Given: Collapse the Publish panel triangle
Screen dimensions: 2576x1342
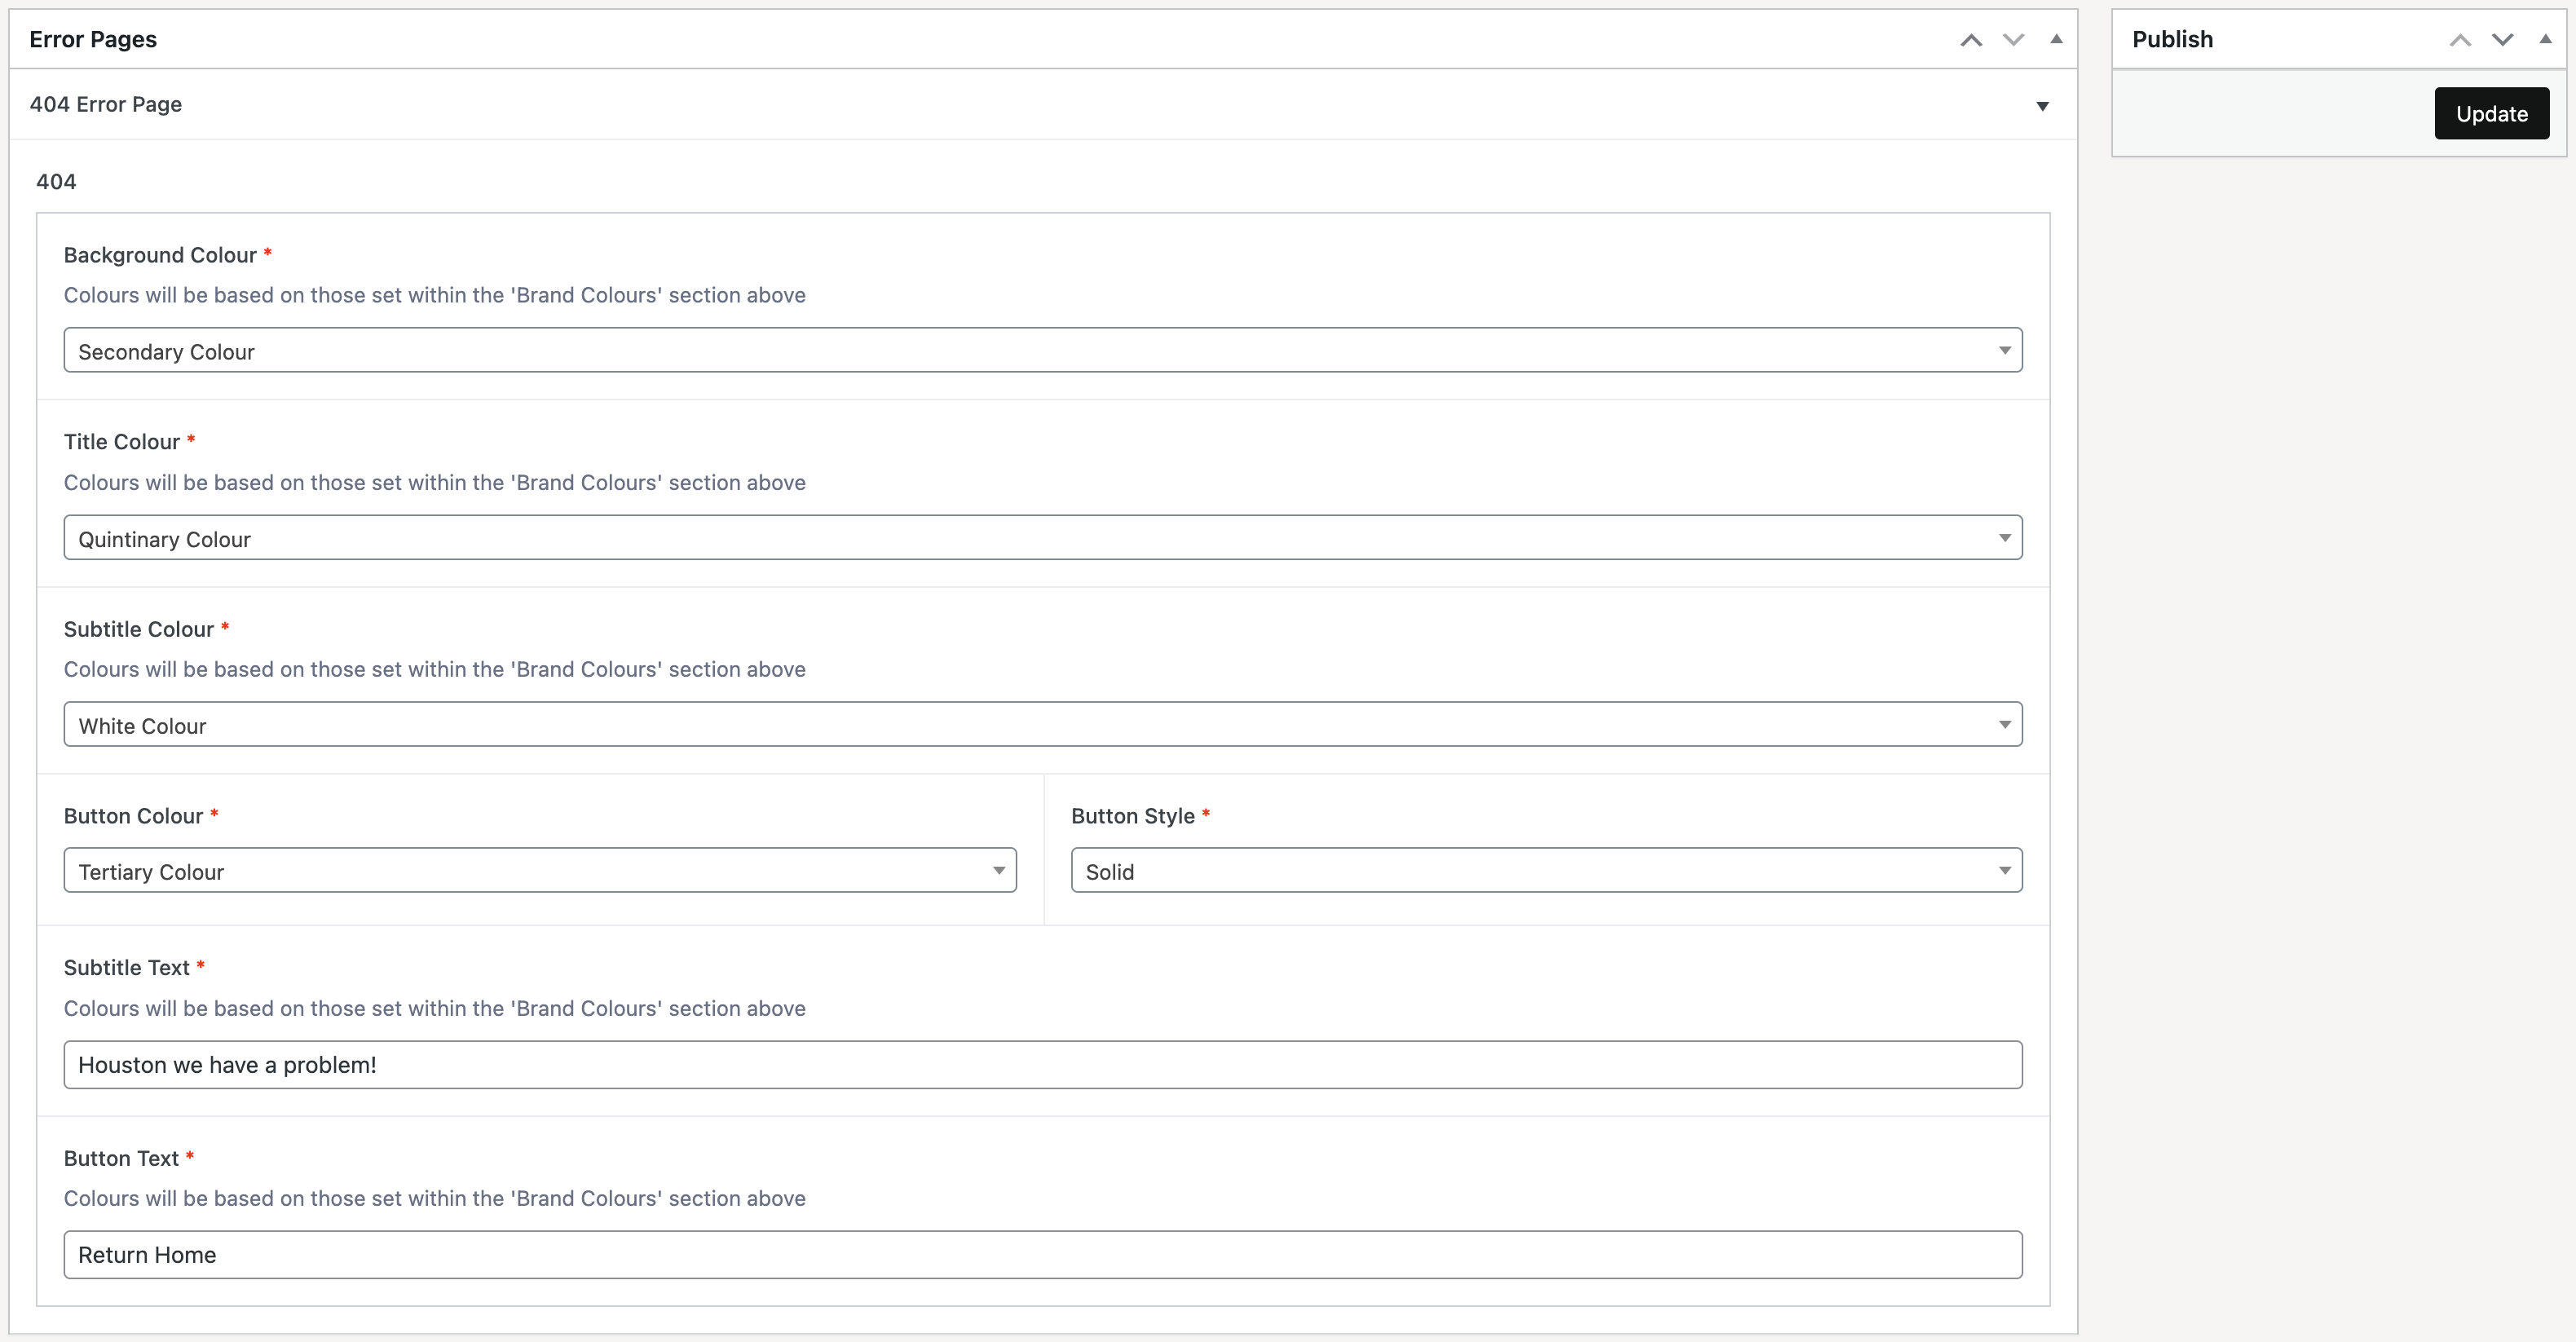Looking at the screenshot, I should tap(2545, 40).
